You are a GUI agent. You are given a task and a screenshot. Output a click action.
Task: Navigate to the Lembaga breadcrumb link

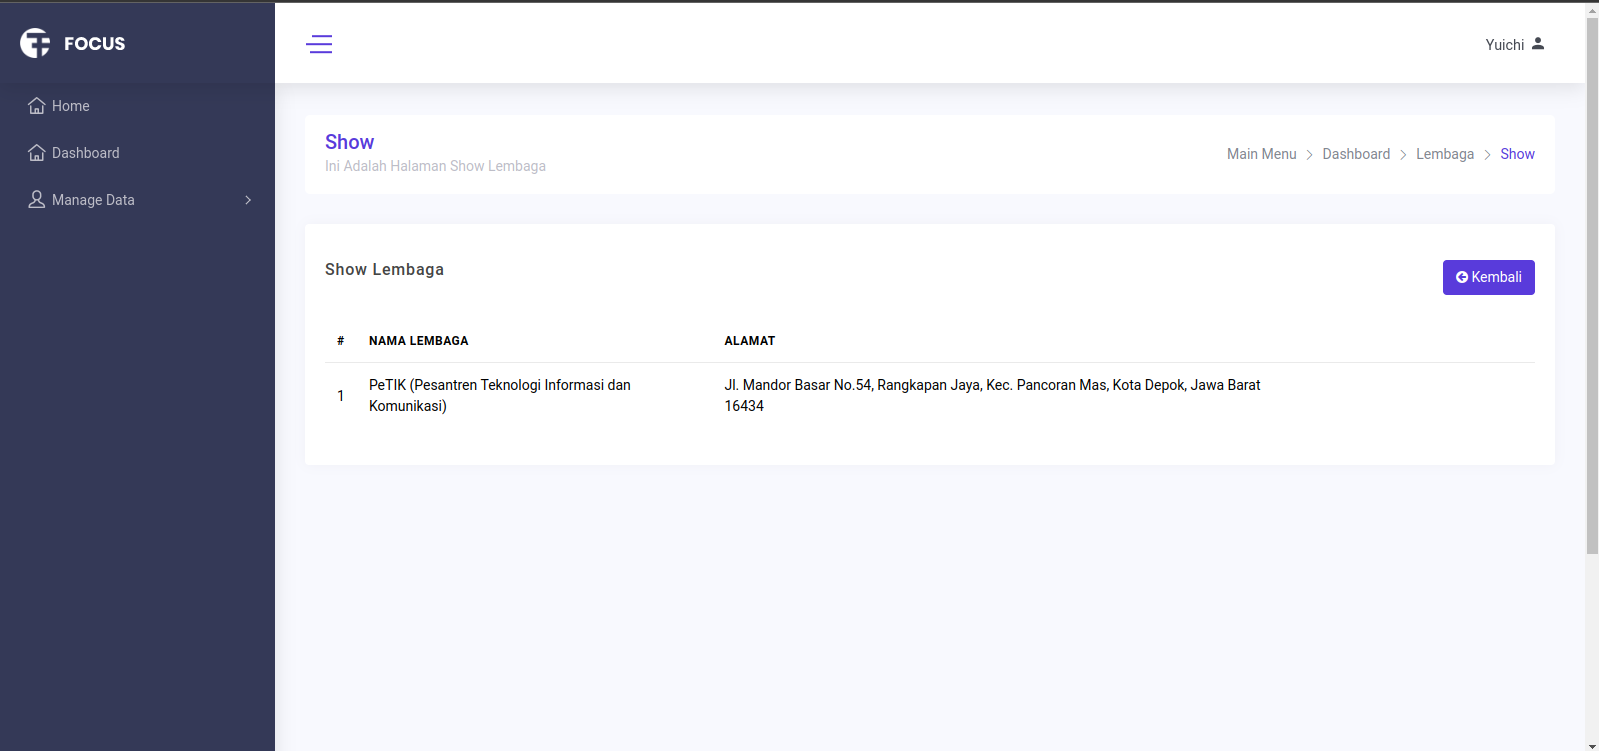(1444, 154)
